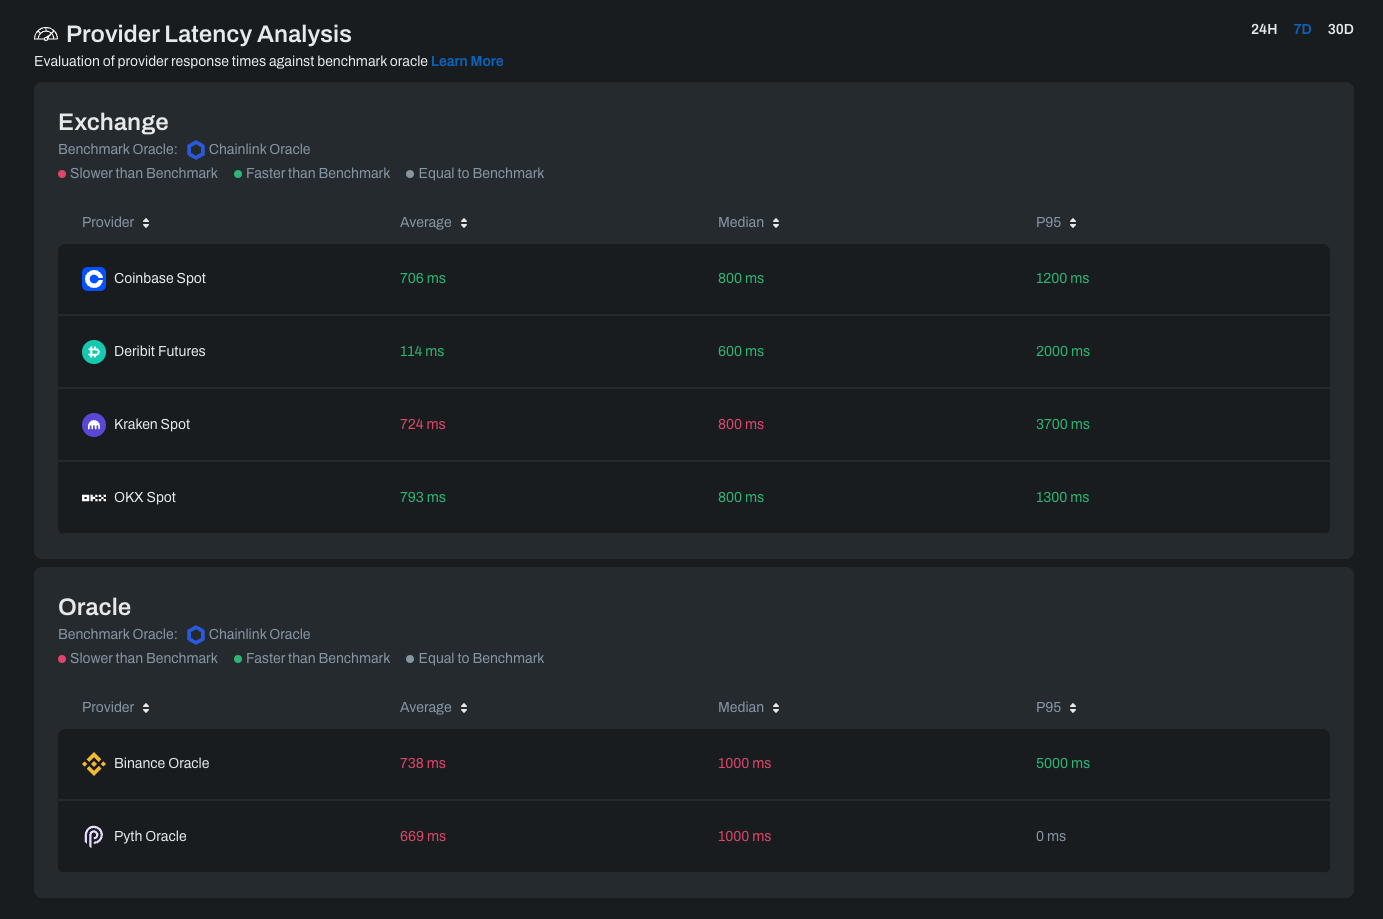Sort Exchange table by P95 arrows

tap(1073, 223)
